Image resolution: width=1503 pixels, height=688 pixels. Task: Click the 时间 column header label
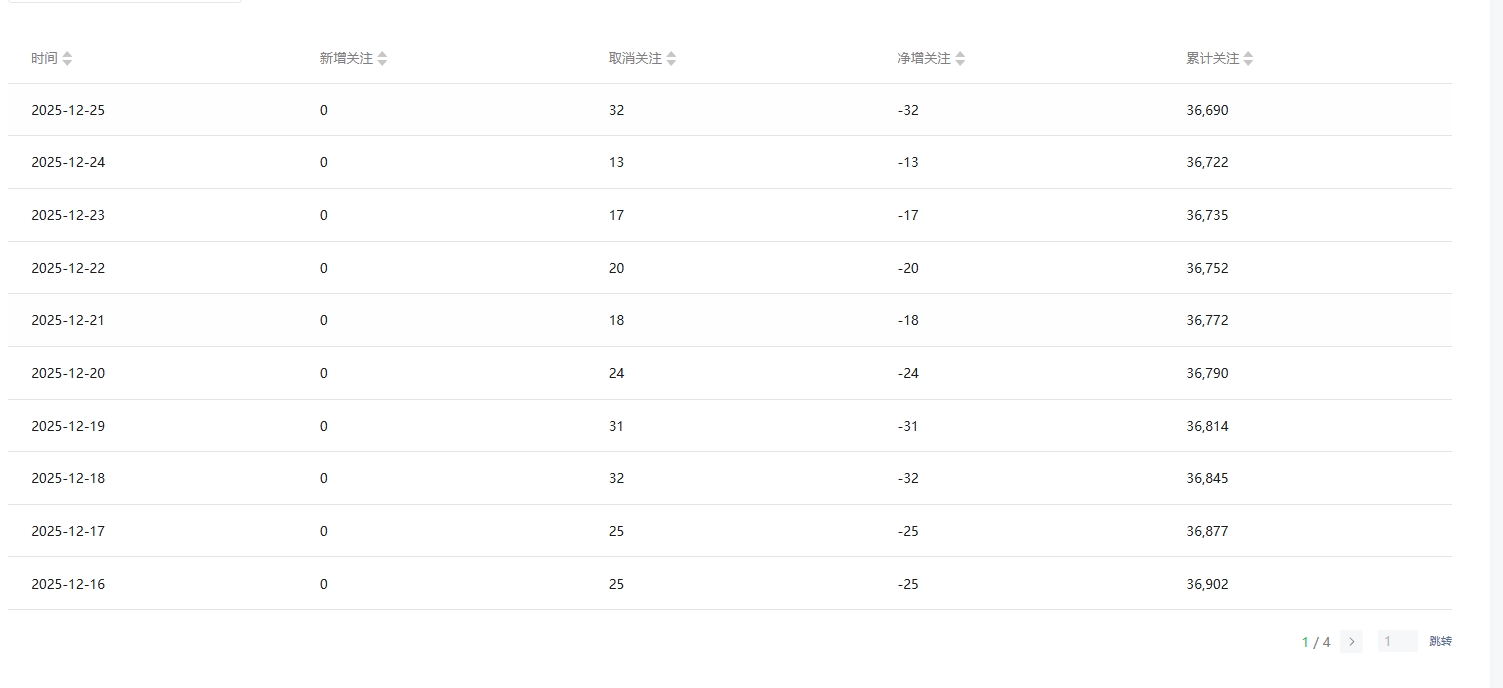(x=44, y=59)
